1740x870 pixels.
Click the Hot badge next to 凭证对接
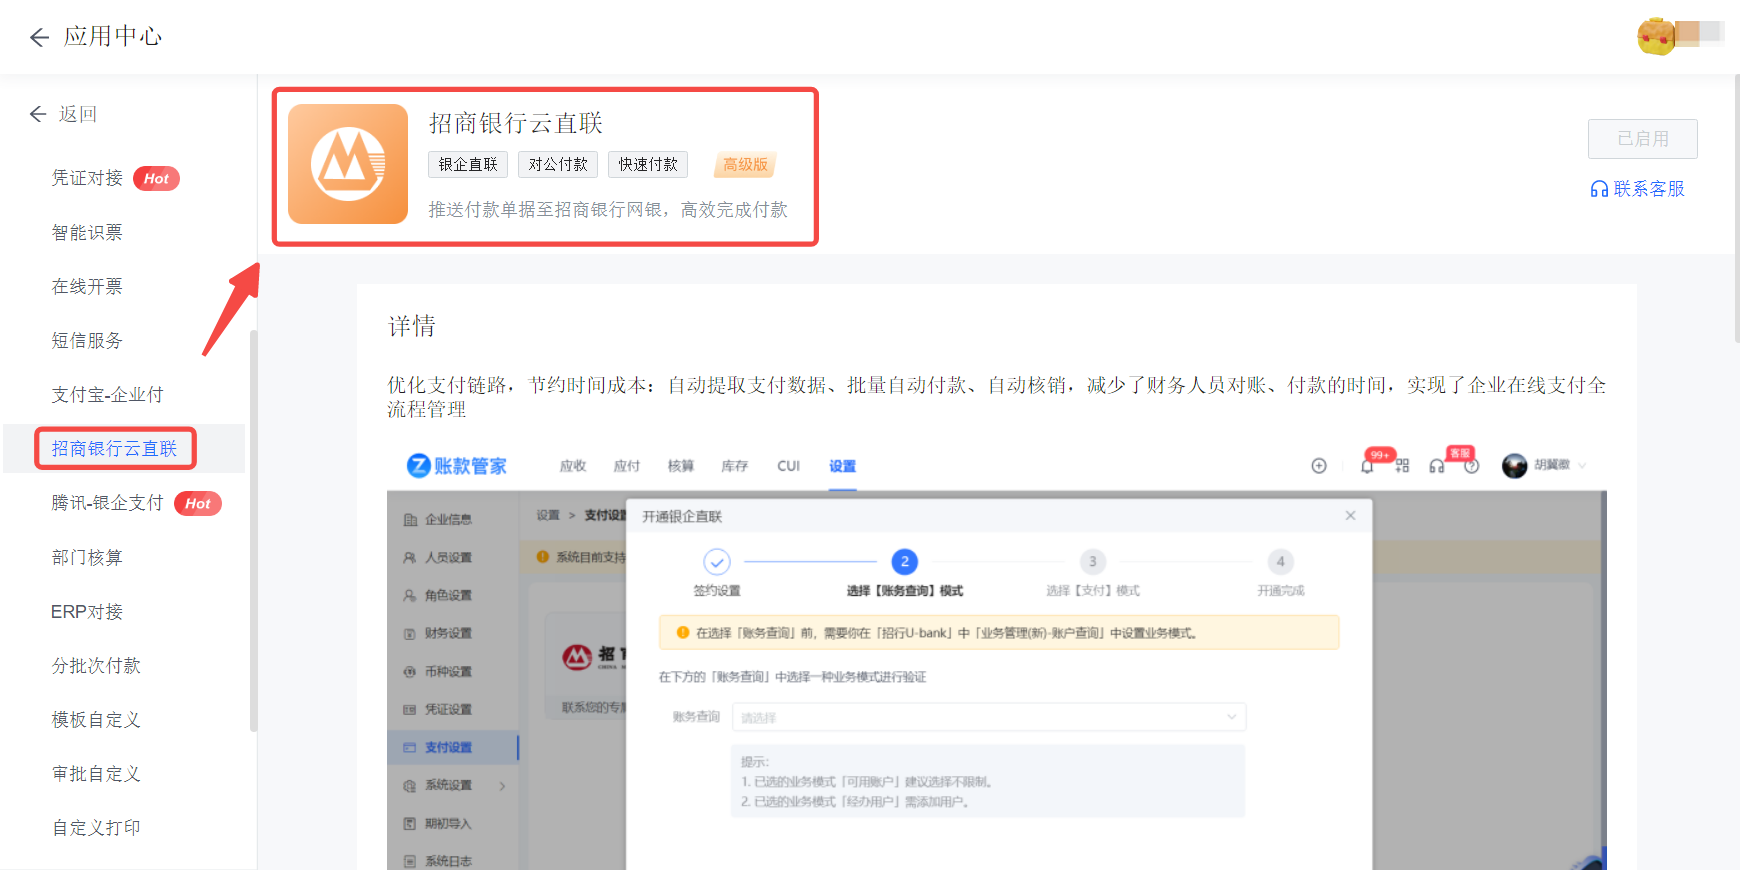tap(156, 178)
